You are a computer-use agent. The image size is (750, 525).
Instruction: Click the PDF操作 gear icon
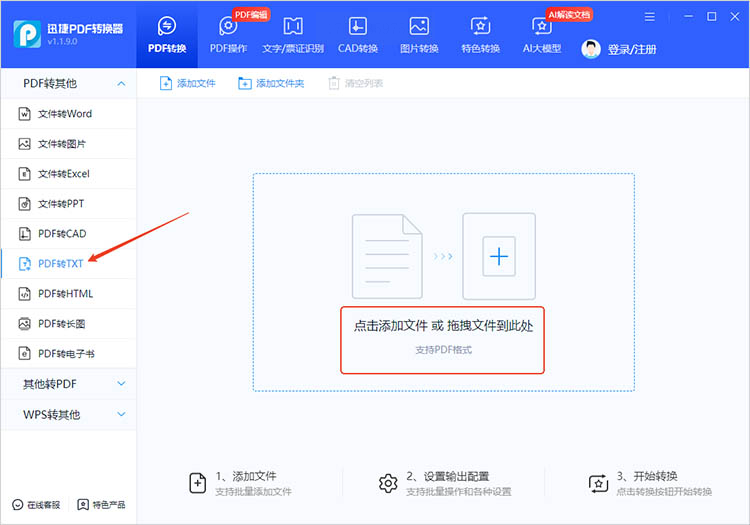click(x=228, y=26)
